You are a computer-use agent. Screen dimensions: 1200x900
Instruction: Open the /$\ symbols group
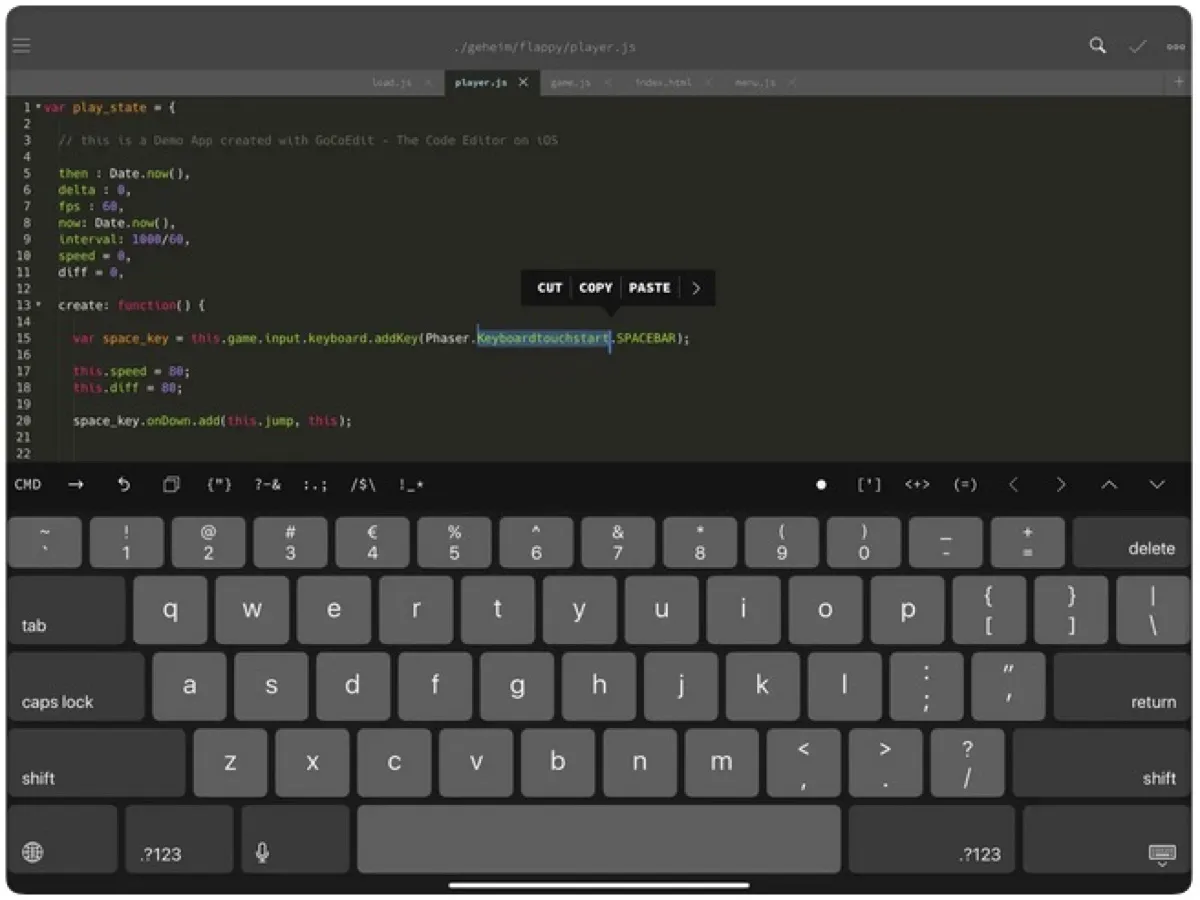[x=363, y=485]
